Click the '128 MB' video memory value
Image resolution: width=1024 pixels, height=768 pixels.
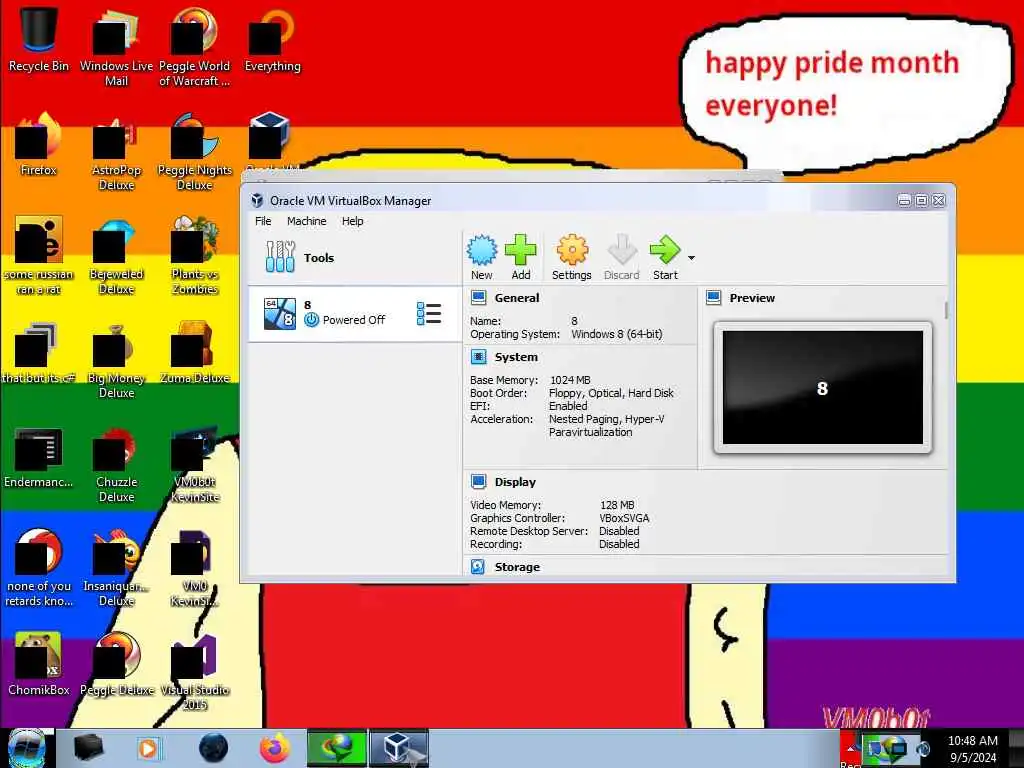[x=617, y=505]
